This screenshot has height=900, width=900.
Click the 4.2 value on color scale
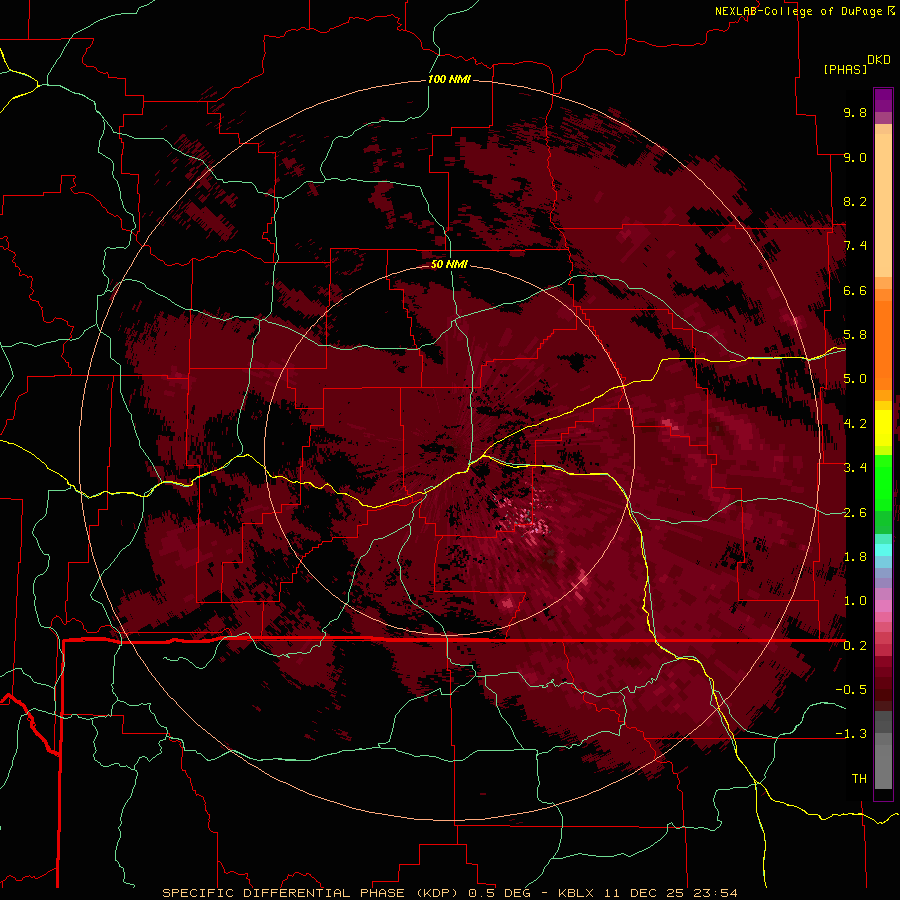(855, 424)
